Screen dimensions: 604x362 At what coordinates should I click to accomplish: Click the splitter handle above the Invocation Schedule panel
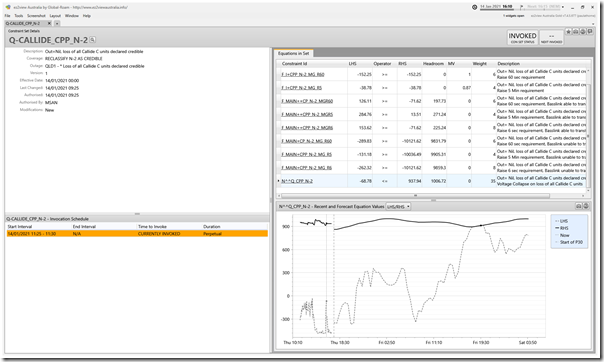137,214
